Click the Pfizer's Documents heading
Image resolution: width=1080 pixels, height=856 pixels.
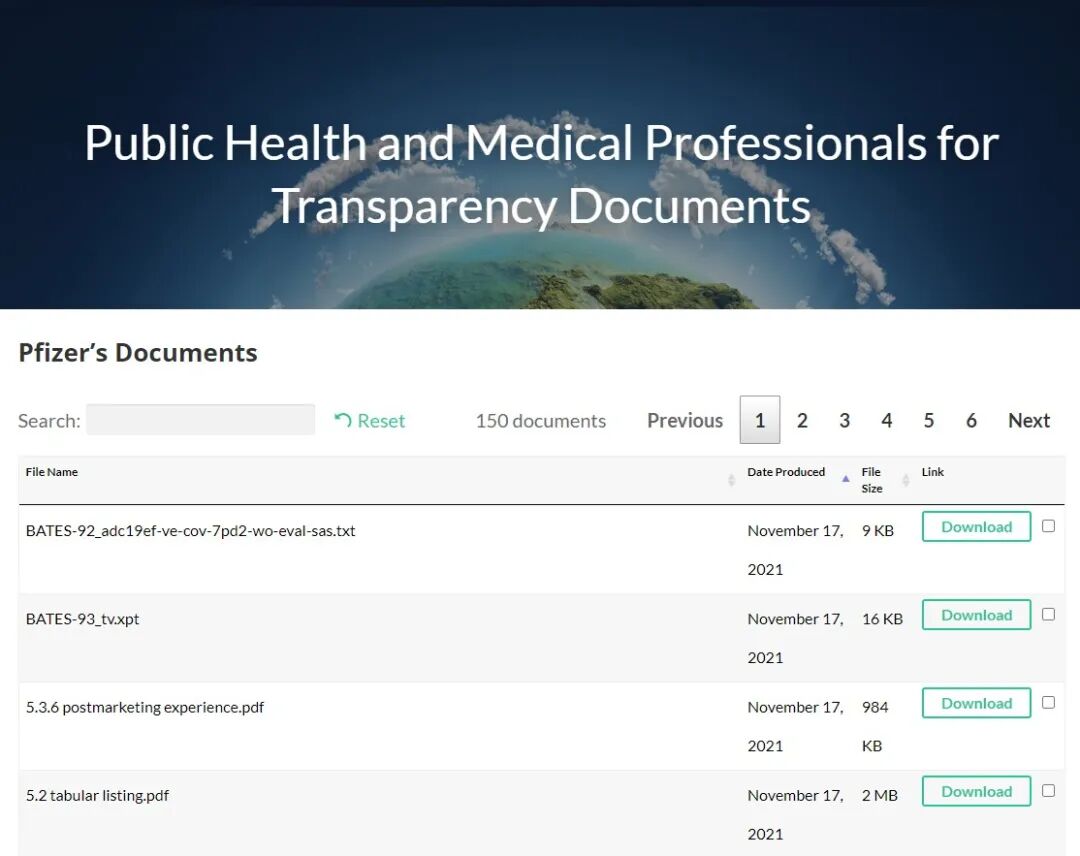point(138,353)
